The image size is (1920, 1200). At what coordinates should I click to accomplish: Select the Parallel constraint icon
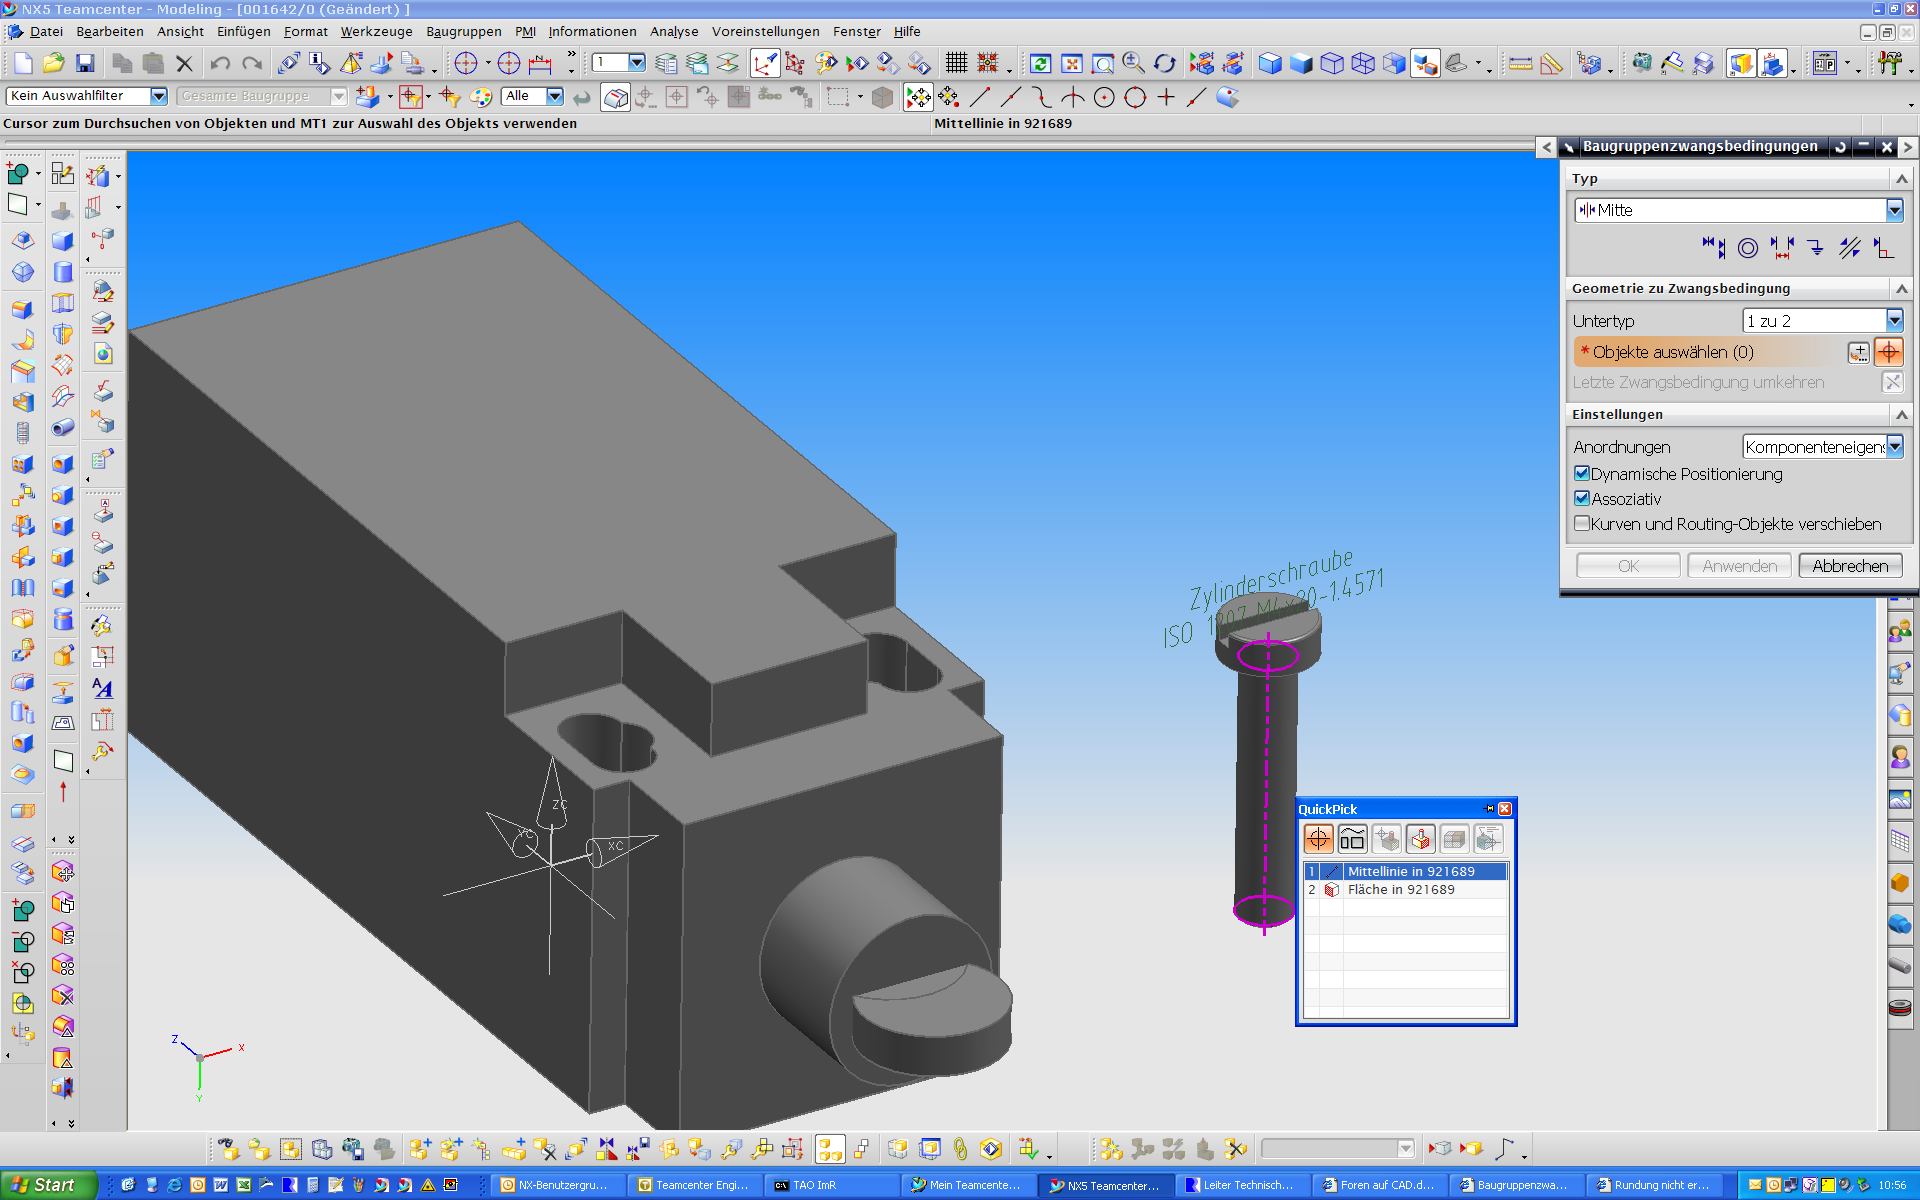[1849, 248]
